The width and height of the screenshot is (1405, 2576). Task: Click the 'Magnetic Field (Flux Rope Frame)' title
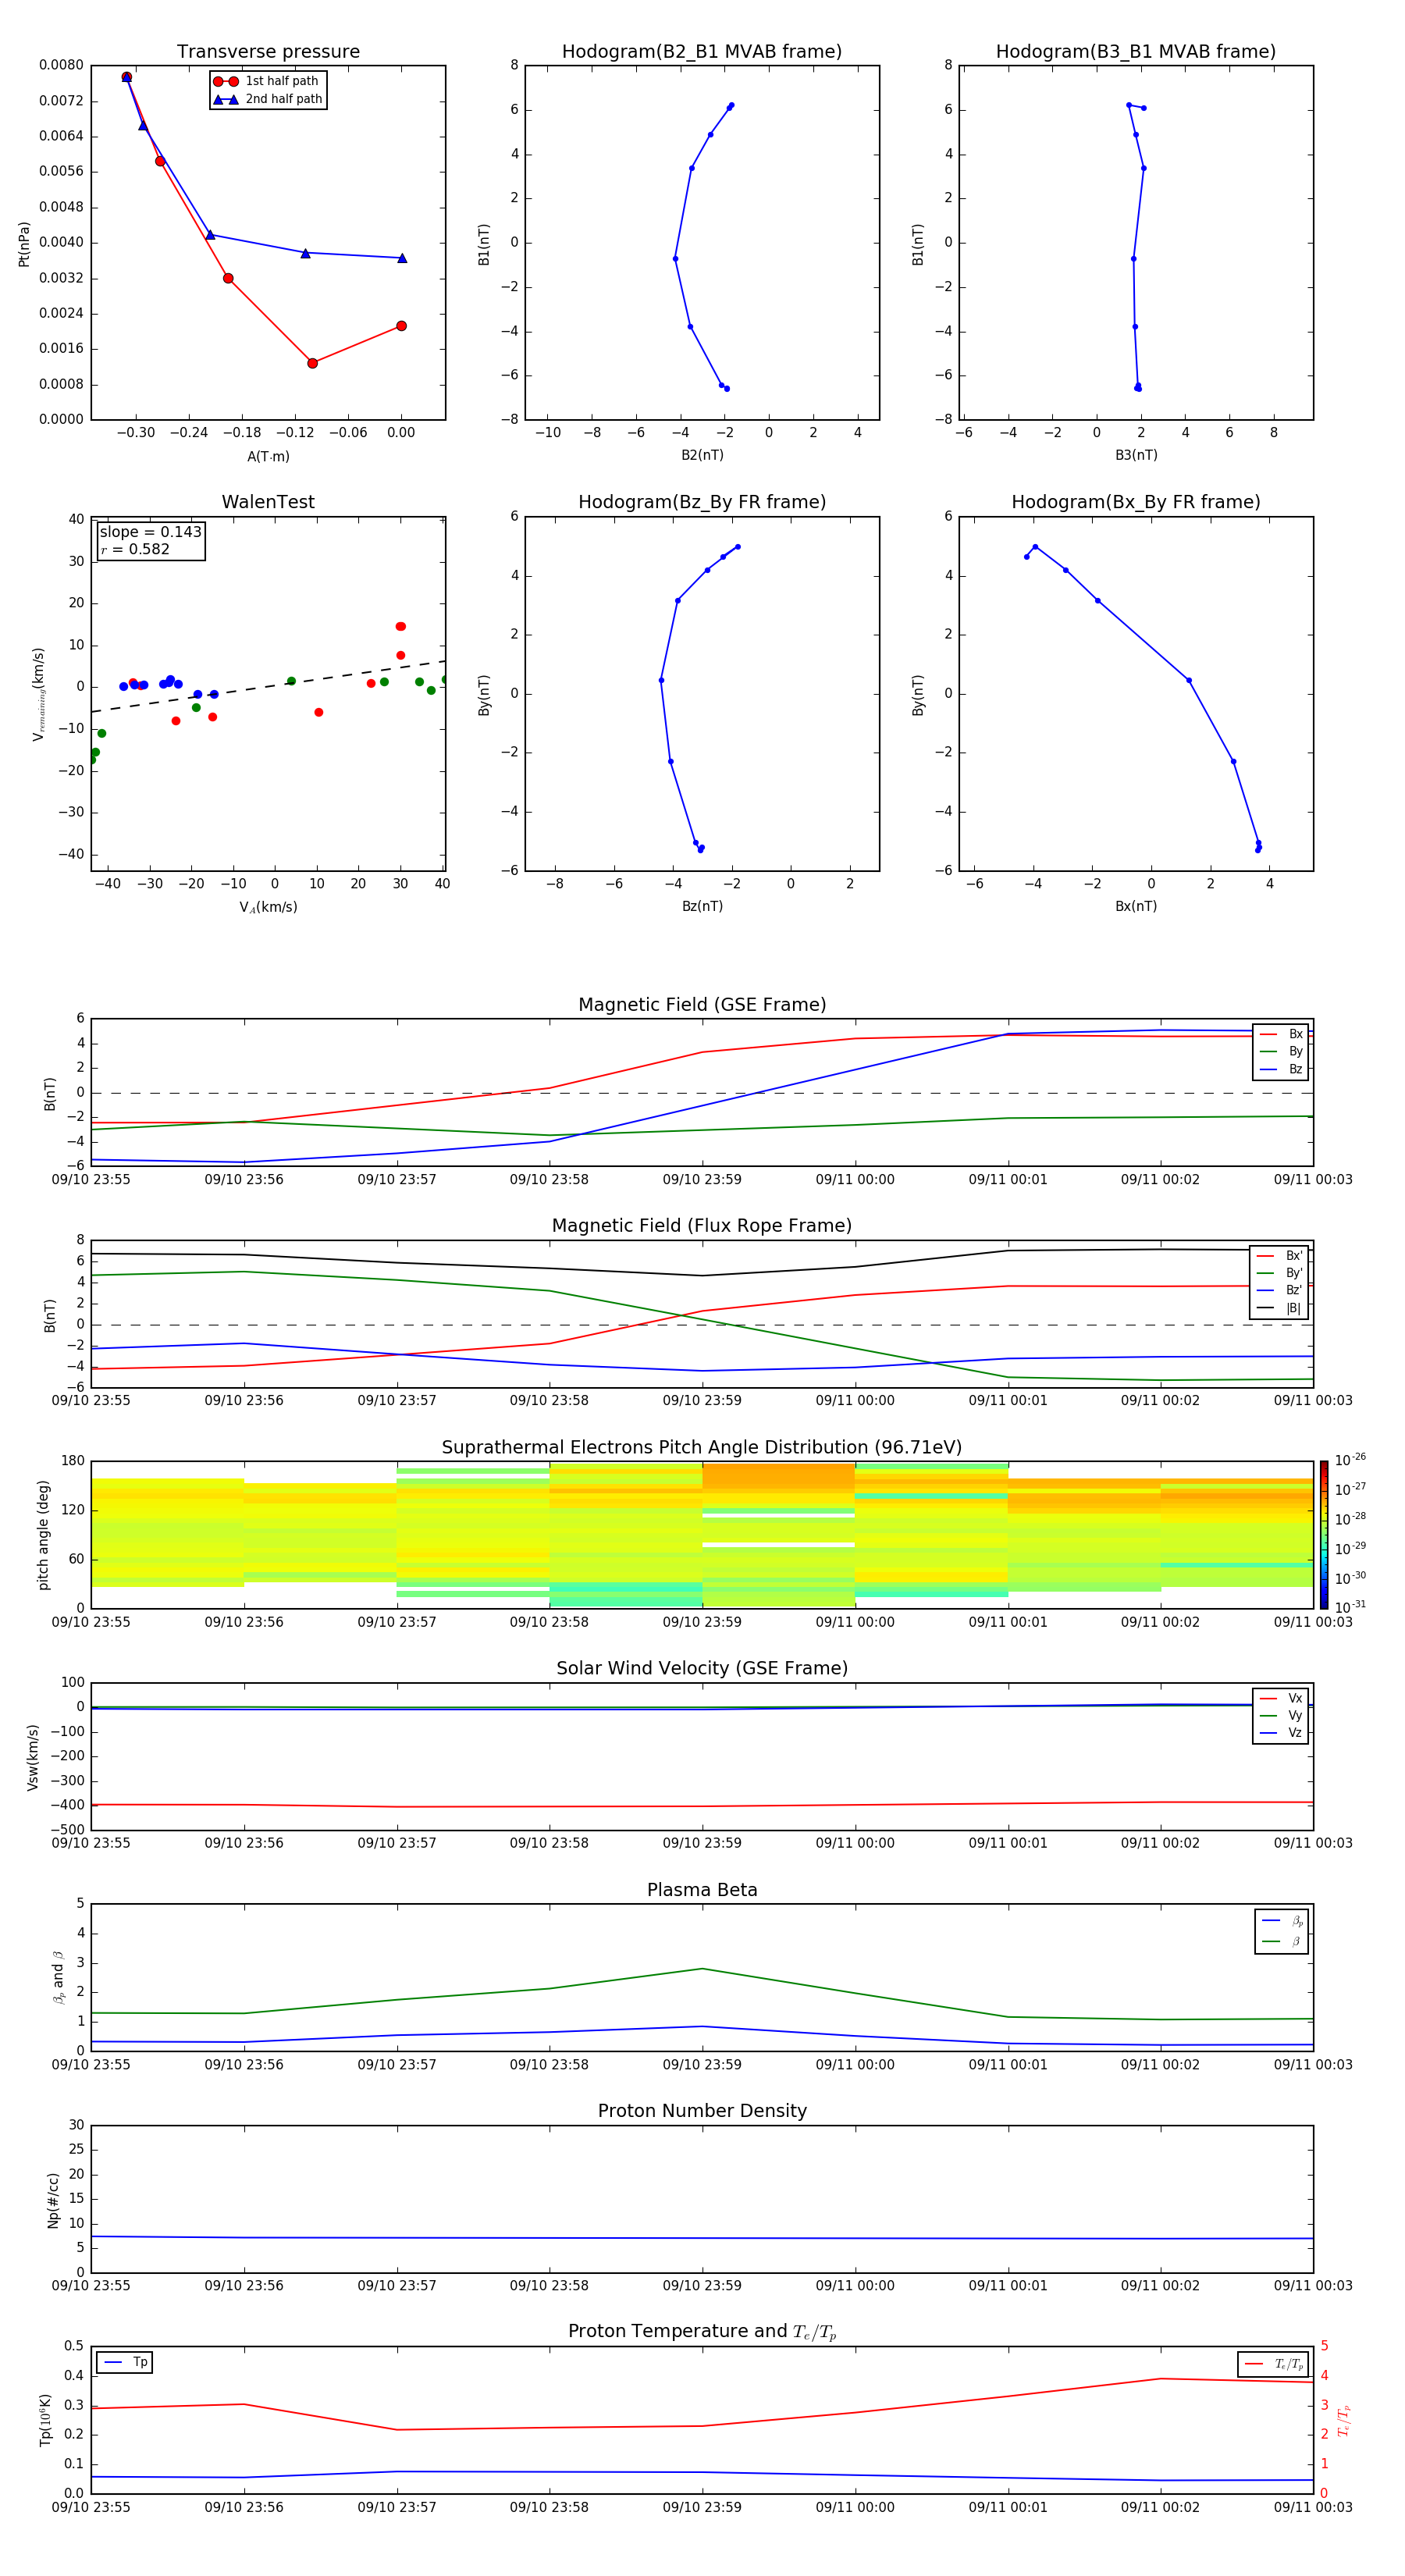tap(702, 1225)
